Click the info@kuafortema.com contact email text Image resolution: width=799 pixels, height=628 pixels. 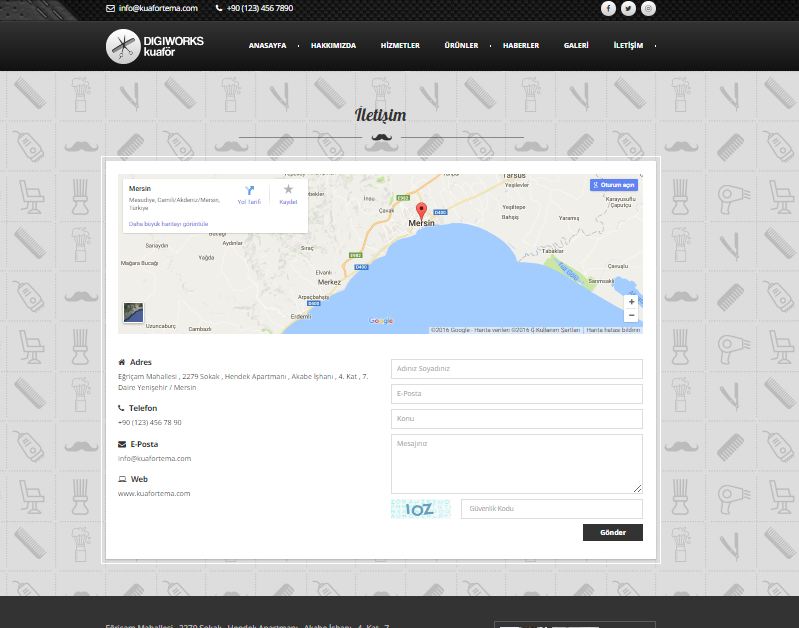pos(154,458)
